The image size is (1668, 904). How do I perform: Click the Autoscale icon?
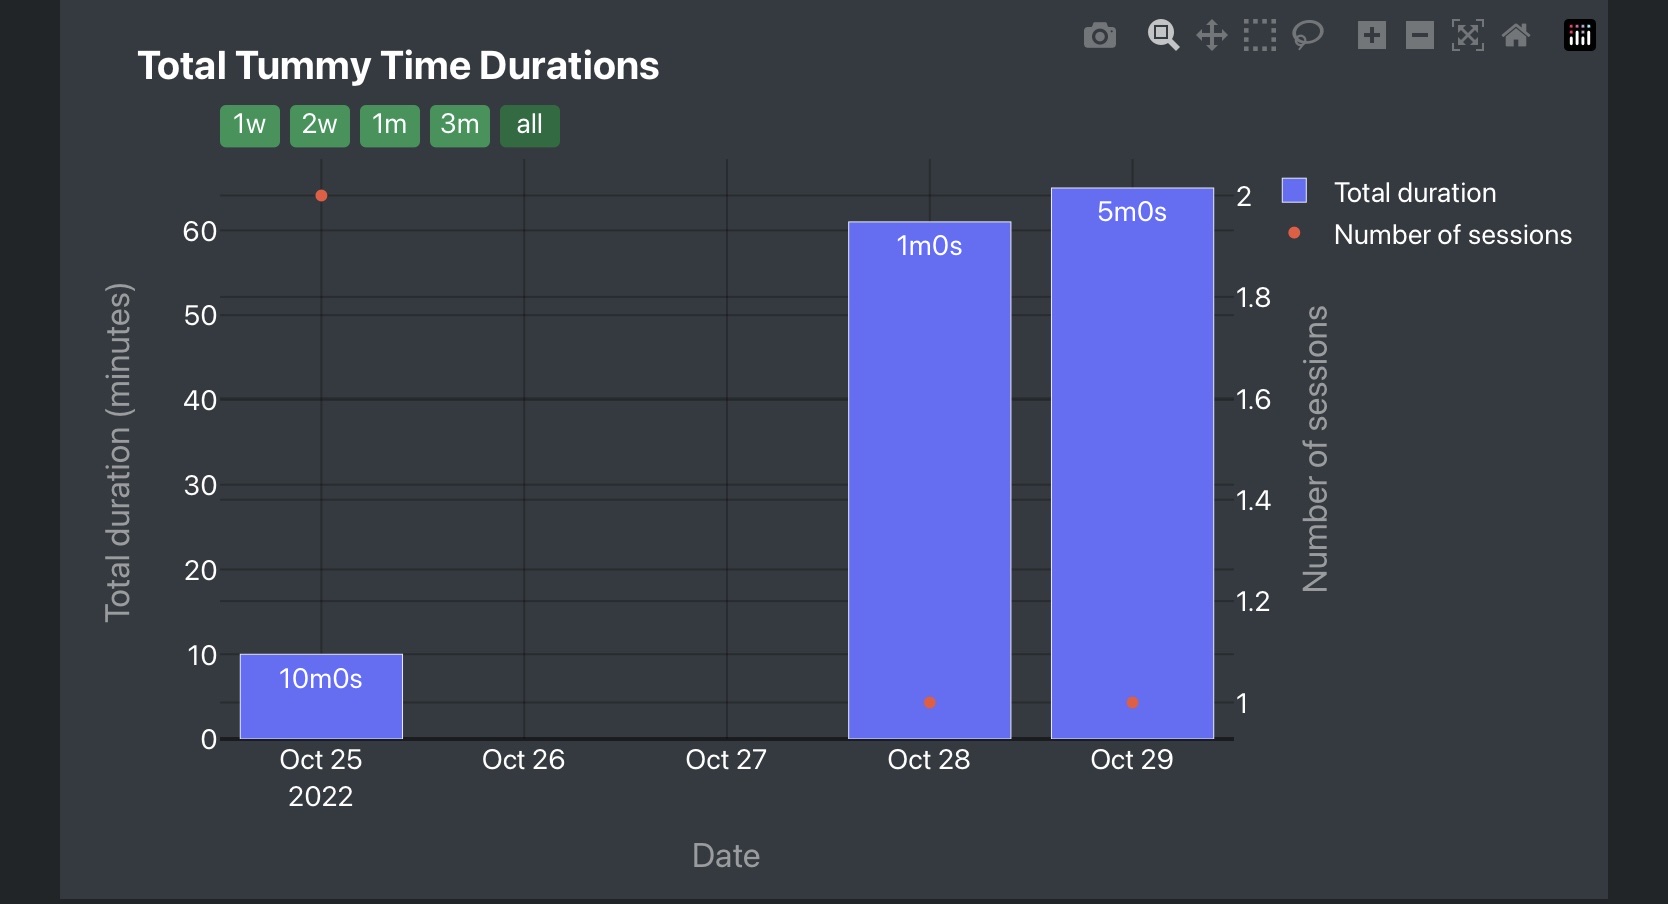coord(1467,35)
